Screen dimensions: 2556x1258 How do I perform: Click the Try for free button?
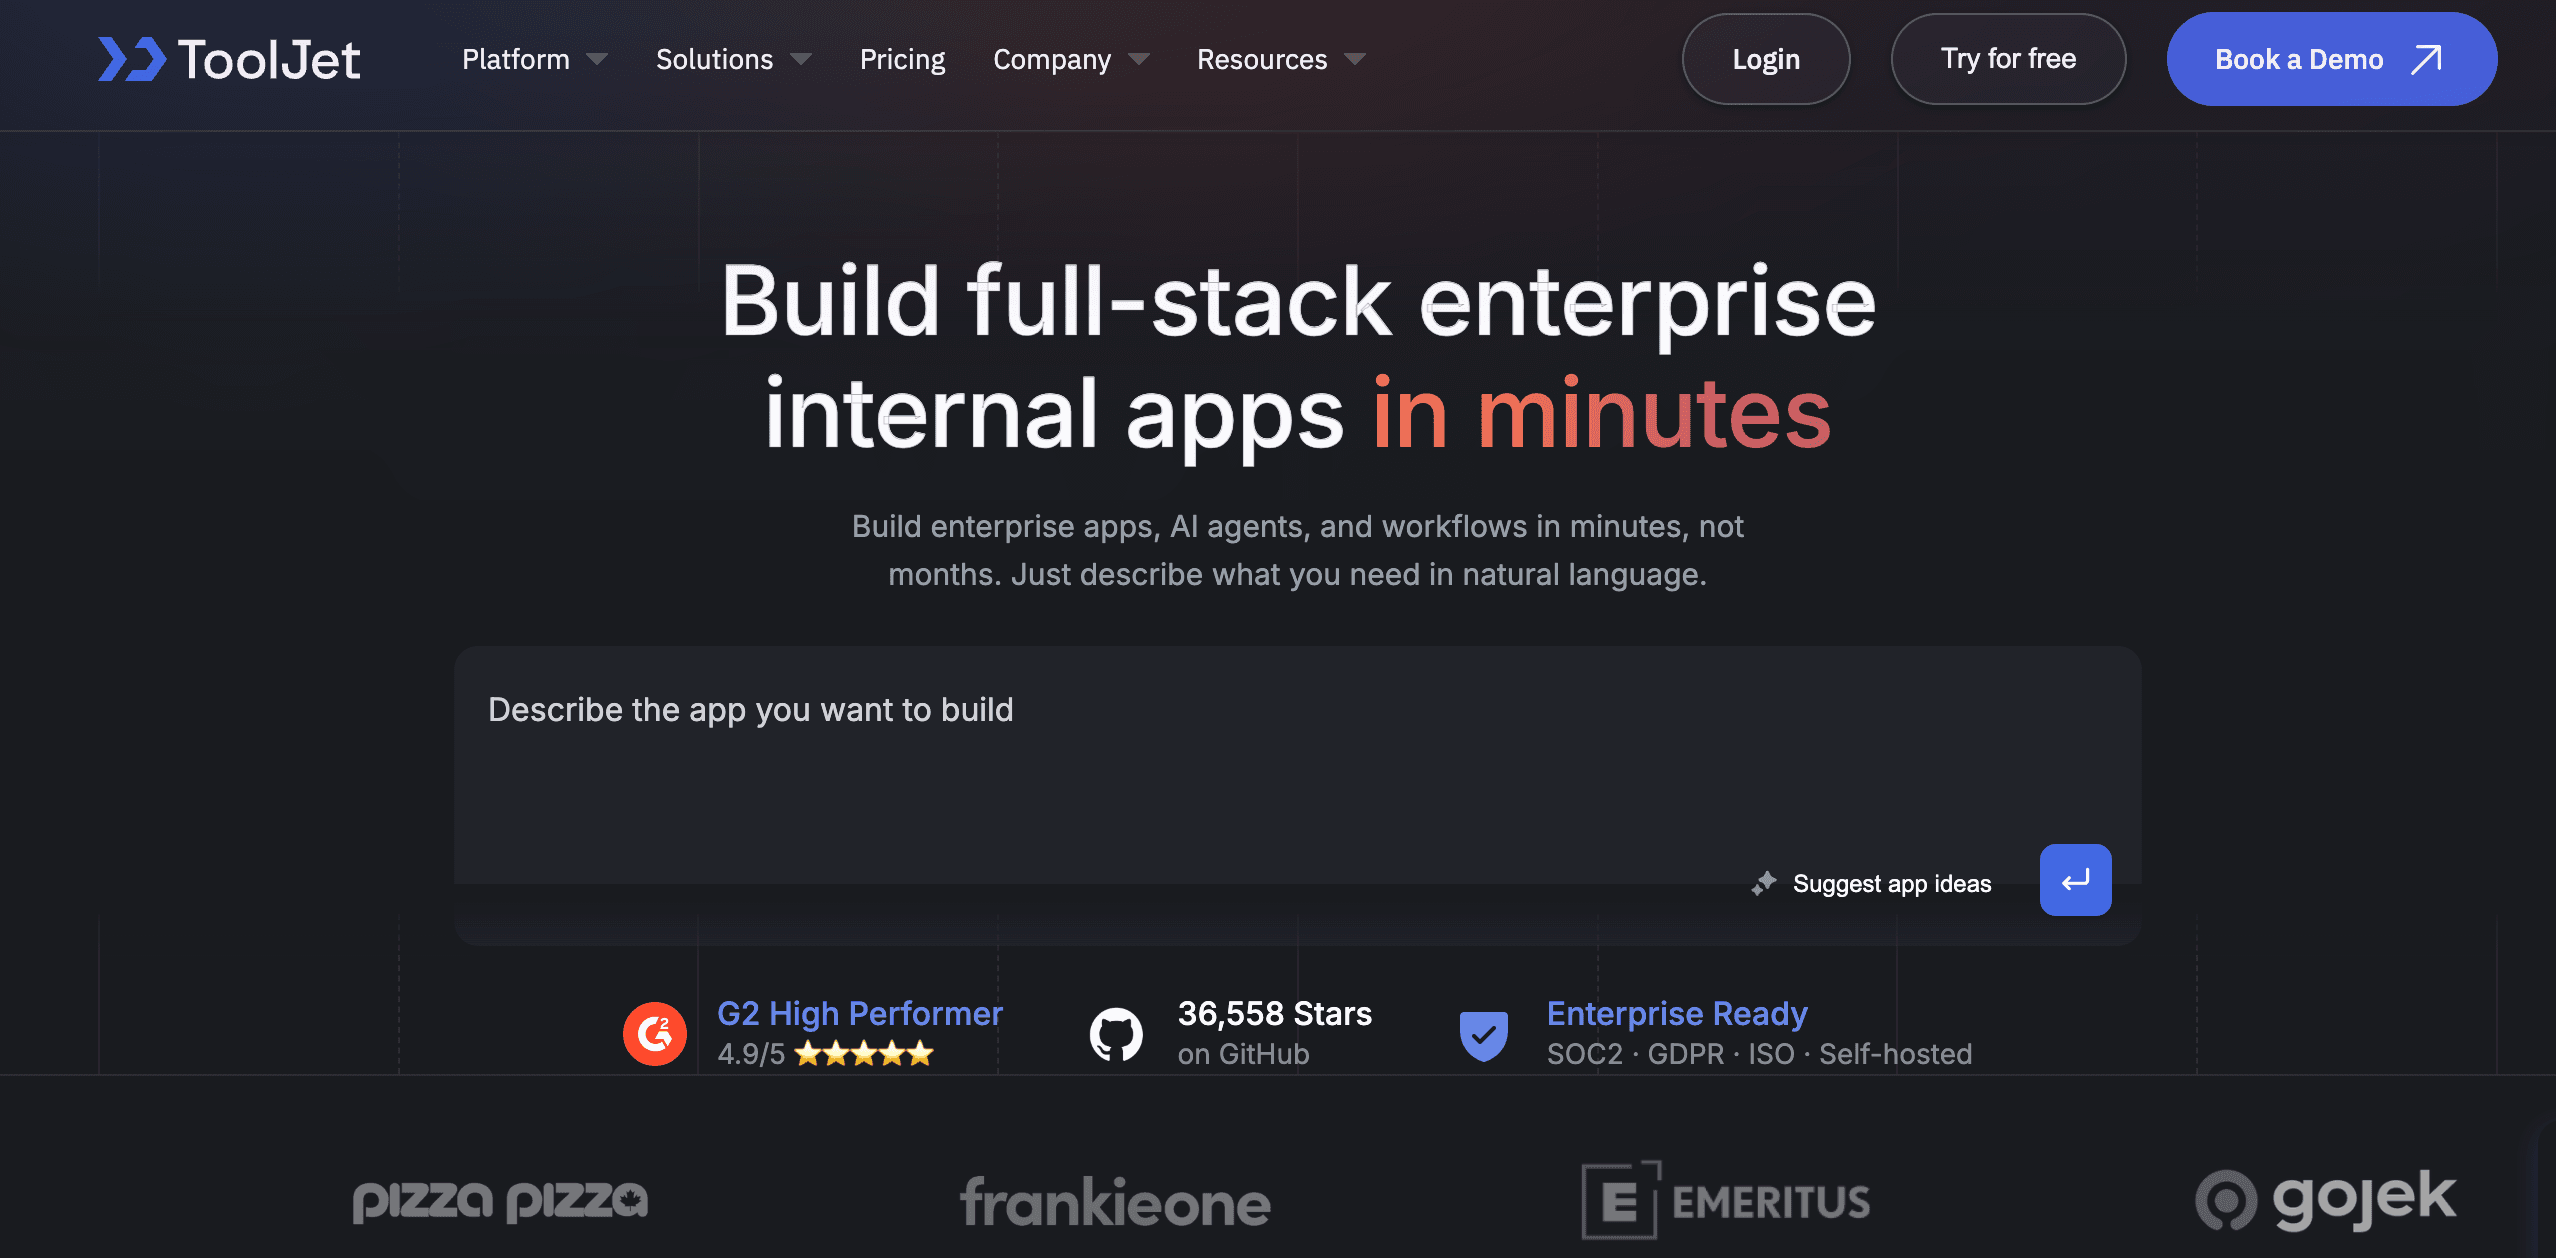[x=2008, y=60]
